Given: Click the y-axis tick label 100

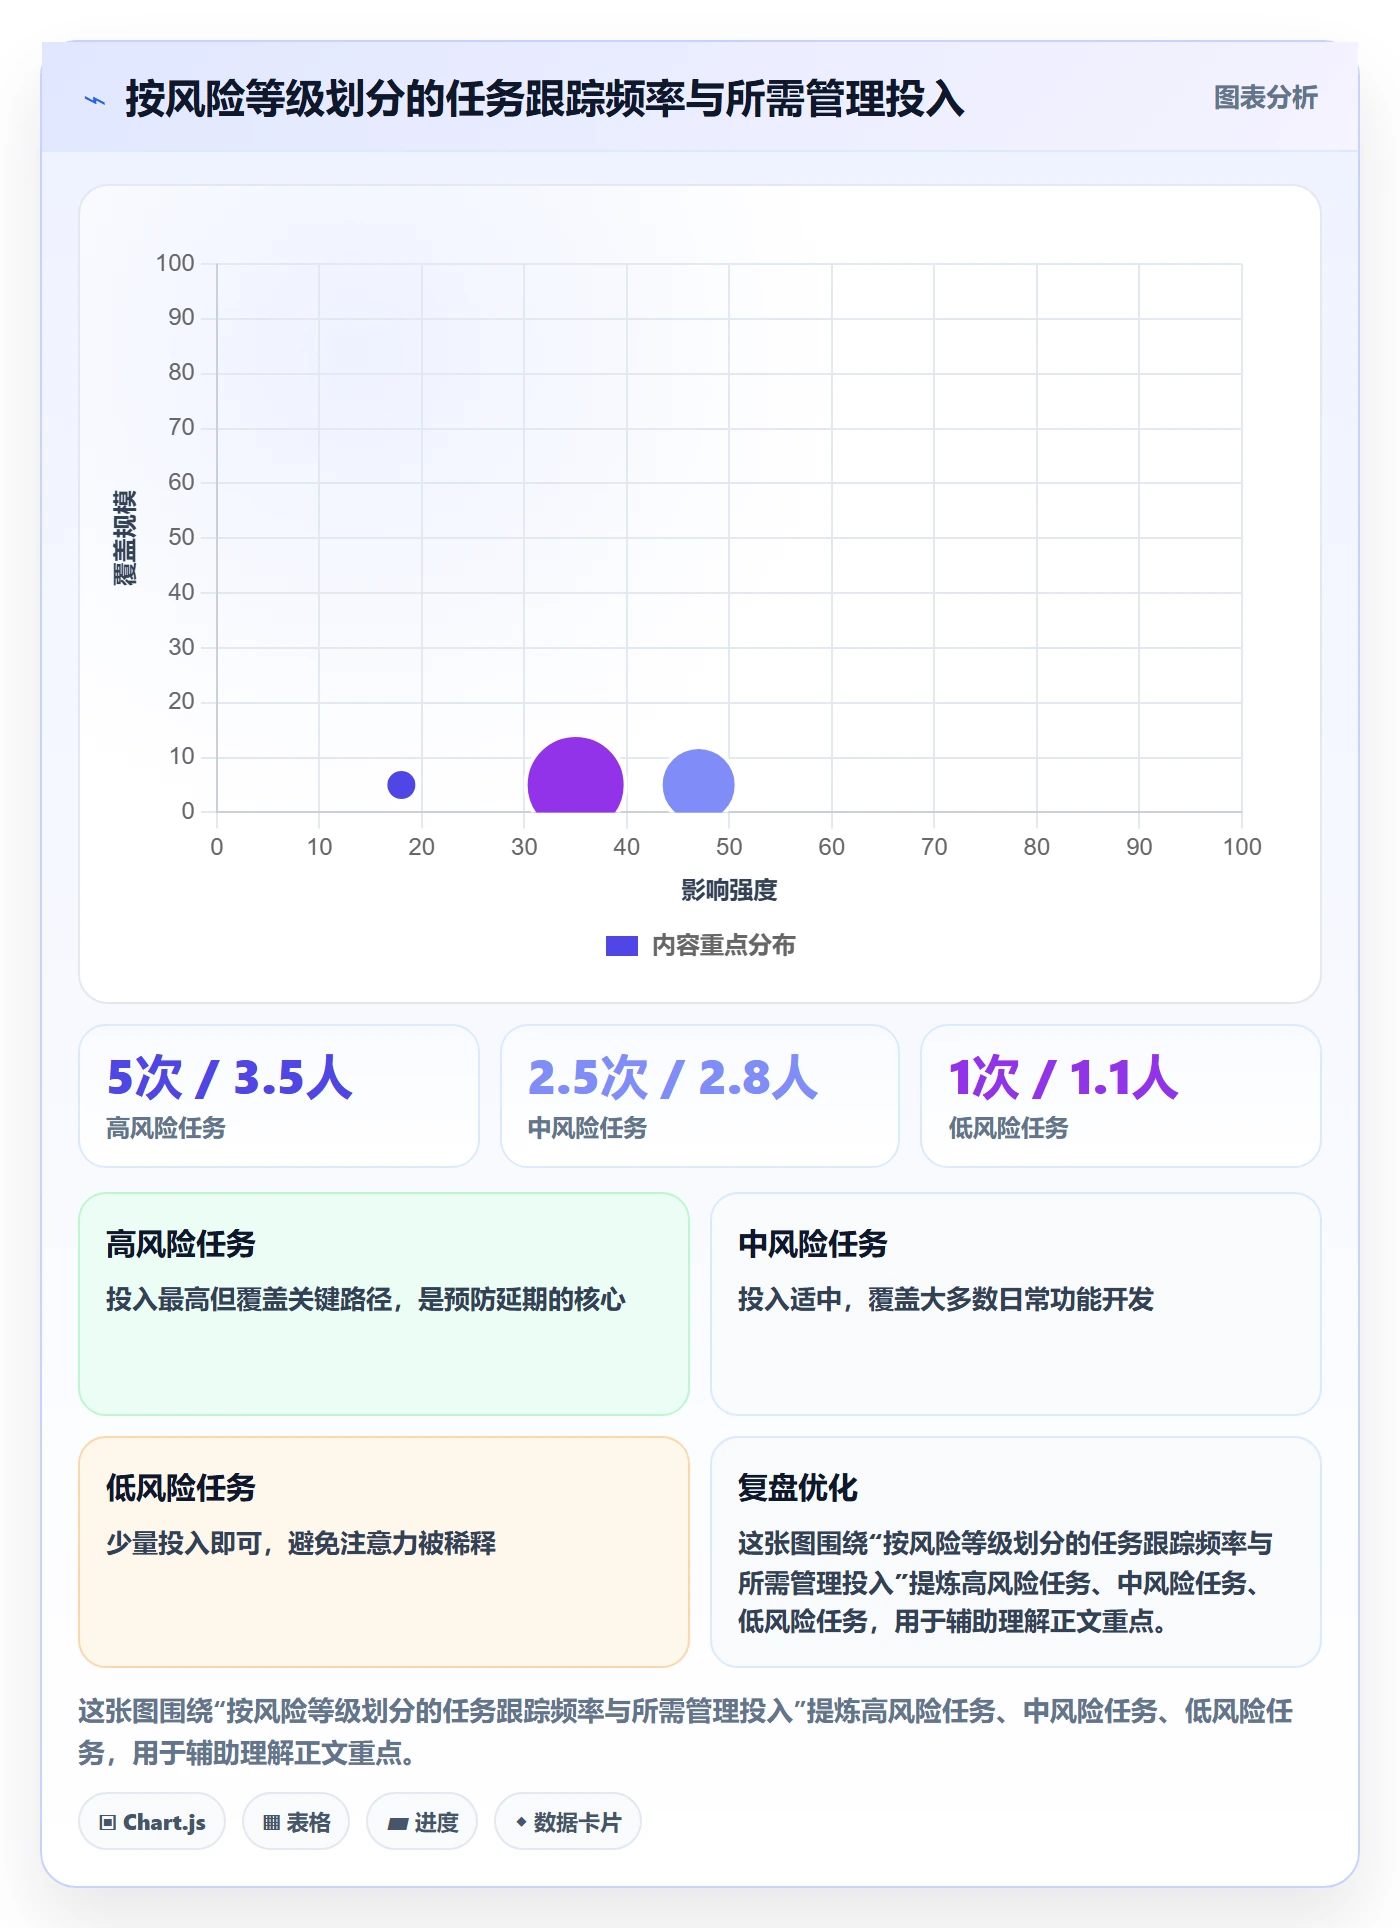Looking at the screenshot, I should pyautogui.click(x=175, y=263).
